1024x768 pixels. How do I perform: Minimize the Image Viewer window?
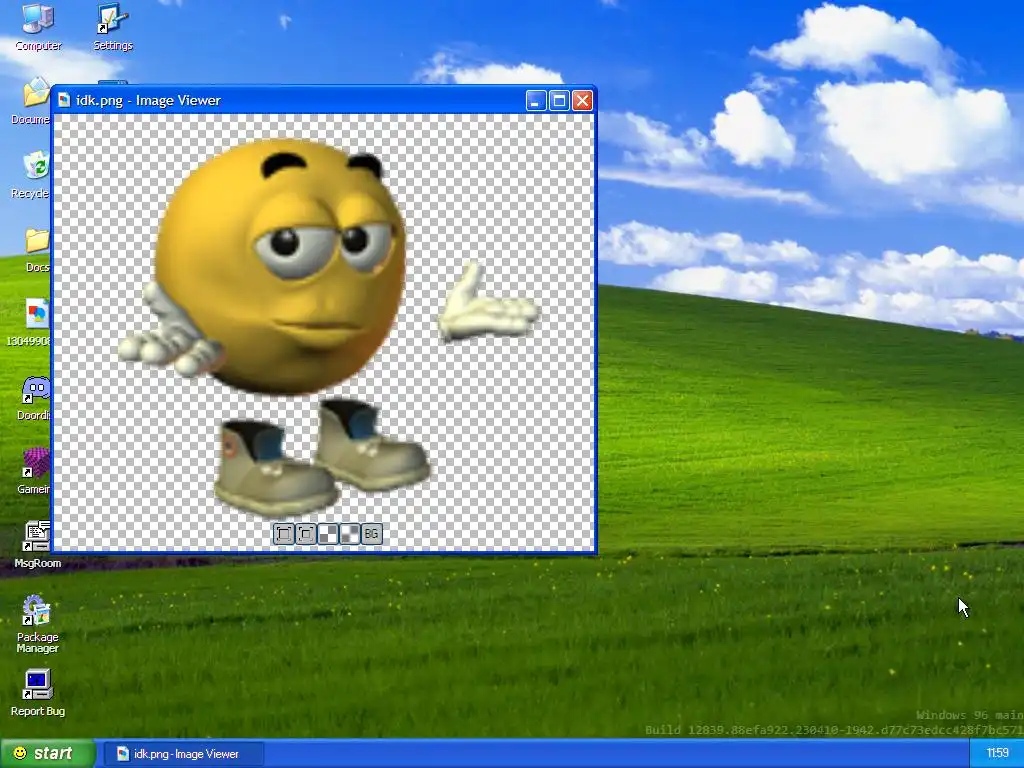[536, 101]
